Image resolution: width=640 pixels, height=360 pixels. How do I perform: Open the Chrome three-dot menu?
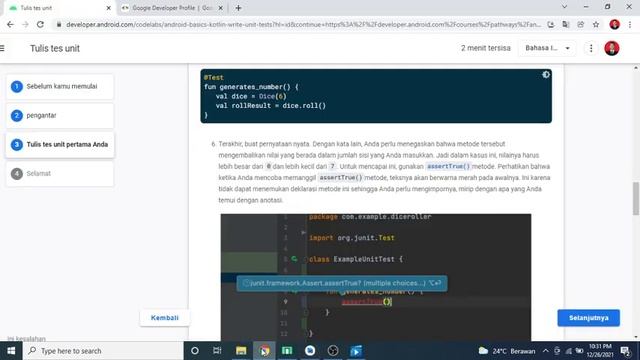tap(630, 24)
